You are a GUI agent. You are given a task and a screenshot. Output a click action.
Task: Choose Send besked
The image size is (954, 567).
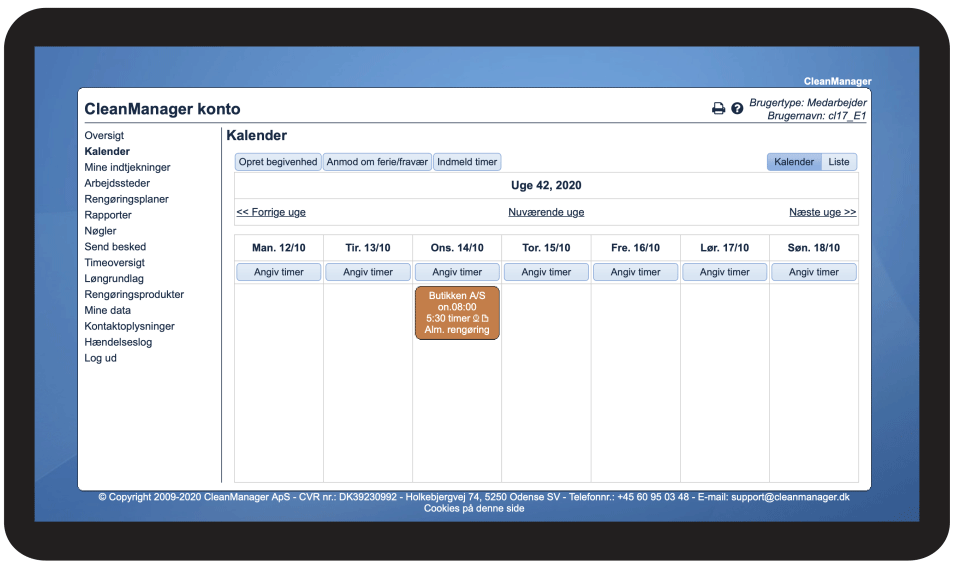[115, 246]
